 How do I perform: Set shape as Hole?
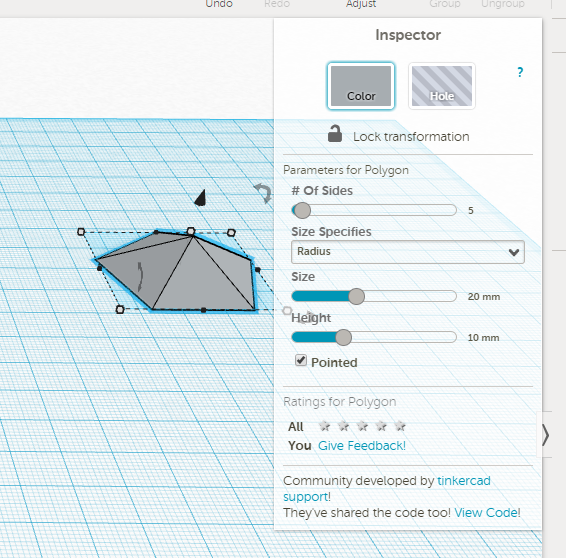tap(441, 86)
